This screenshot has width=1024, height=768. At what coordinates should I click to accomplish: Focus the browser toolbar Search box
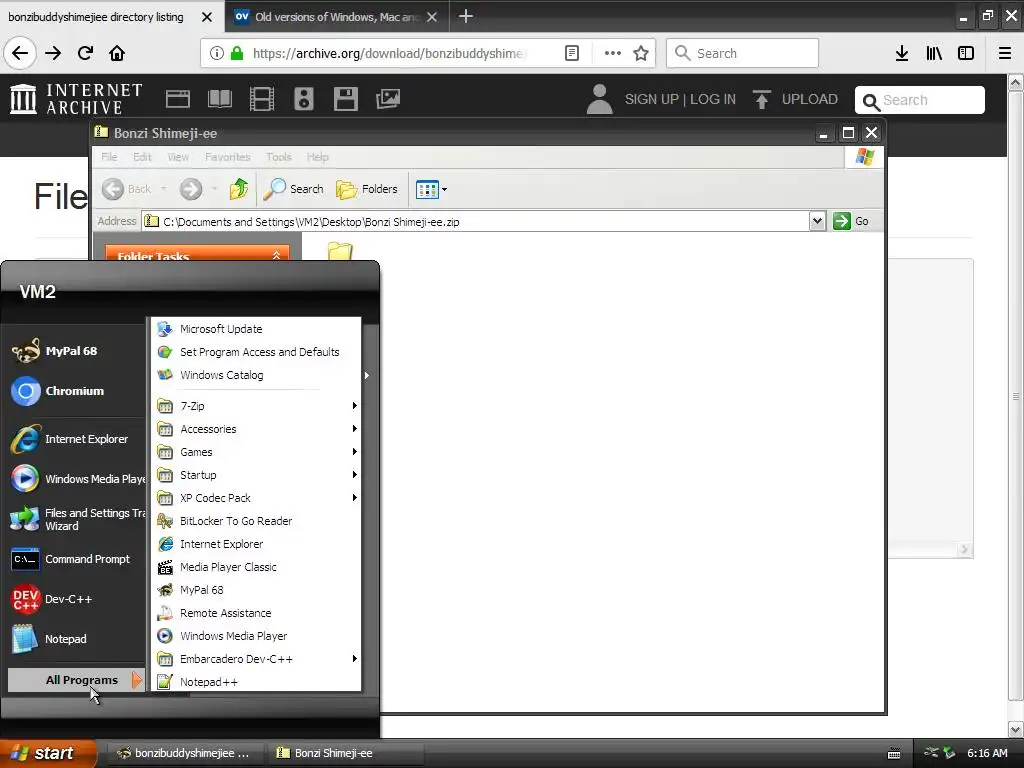(x=743, y=53)
